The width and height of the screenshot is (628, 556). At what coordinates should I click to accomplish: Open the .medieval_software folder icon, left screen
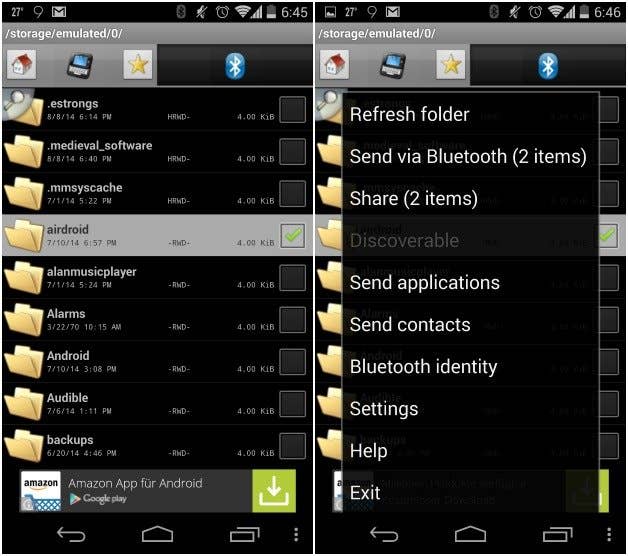24,151
